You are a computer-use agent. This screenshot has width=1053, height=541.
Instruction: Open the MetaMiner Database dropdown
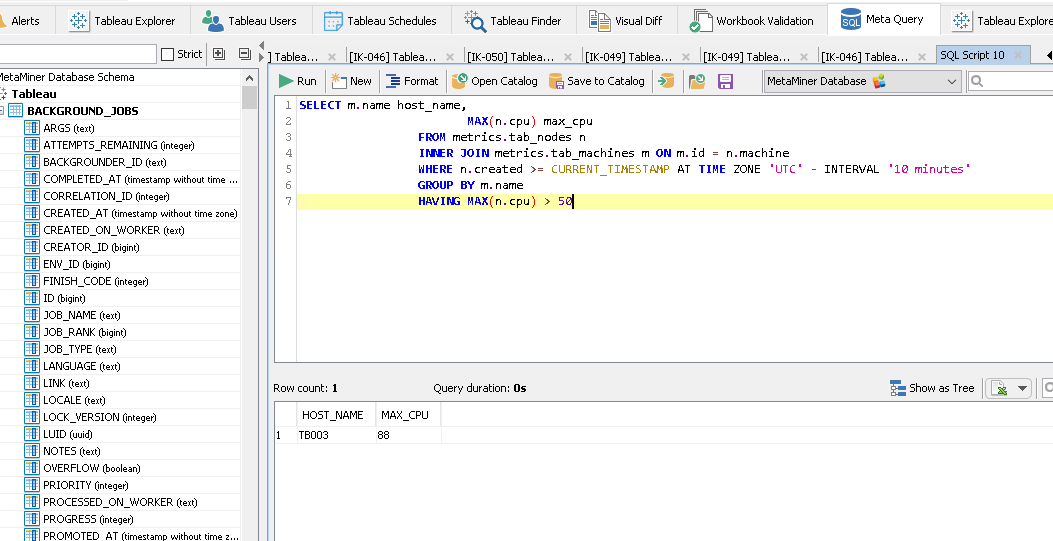(862, 81)
